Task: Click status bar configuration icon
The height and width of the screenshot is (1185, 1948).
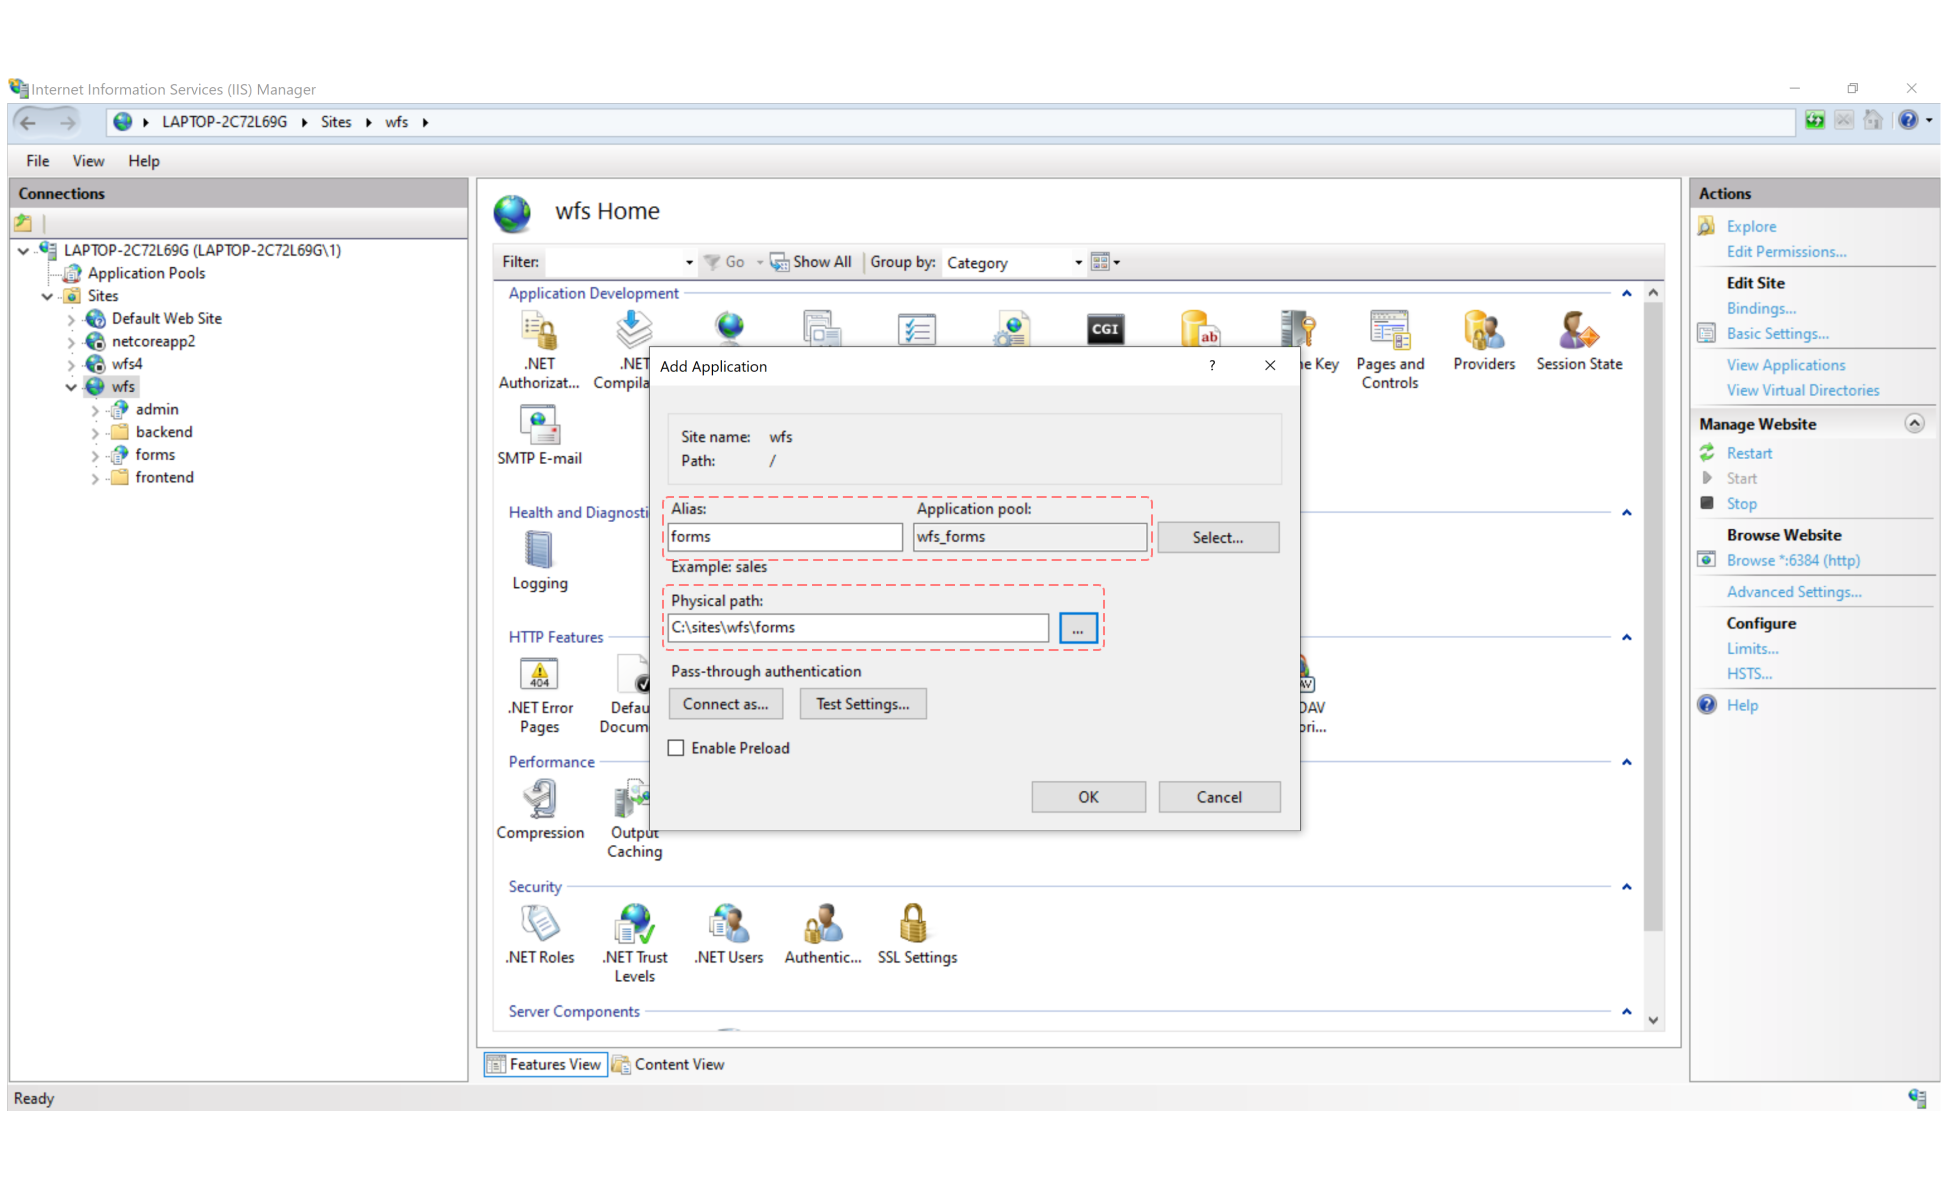Action: click(x=1917, y=1098)
